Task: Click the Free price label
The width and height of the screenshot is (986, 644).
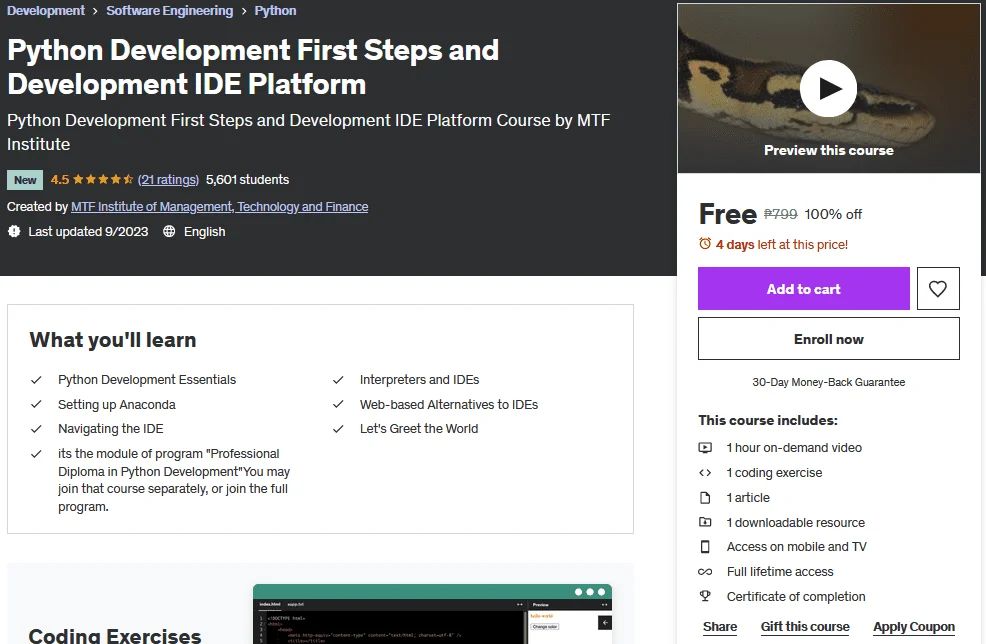Action: [x=728, y=214]
